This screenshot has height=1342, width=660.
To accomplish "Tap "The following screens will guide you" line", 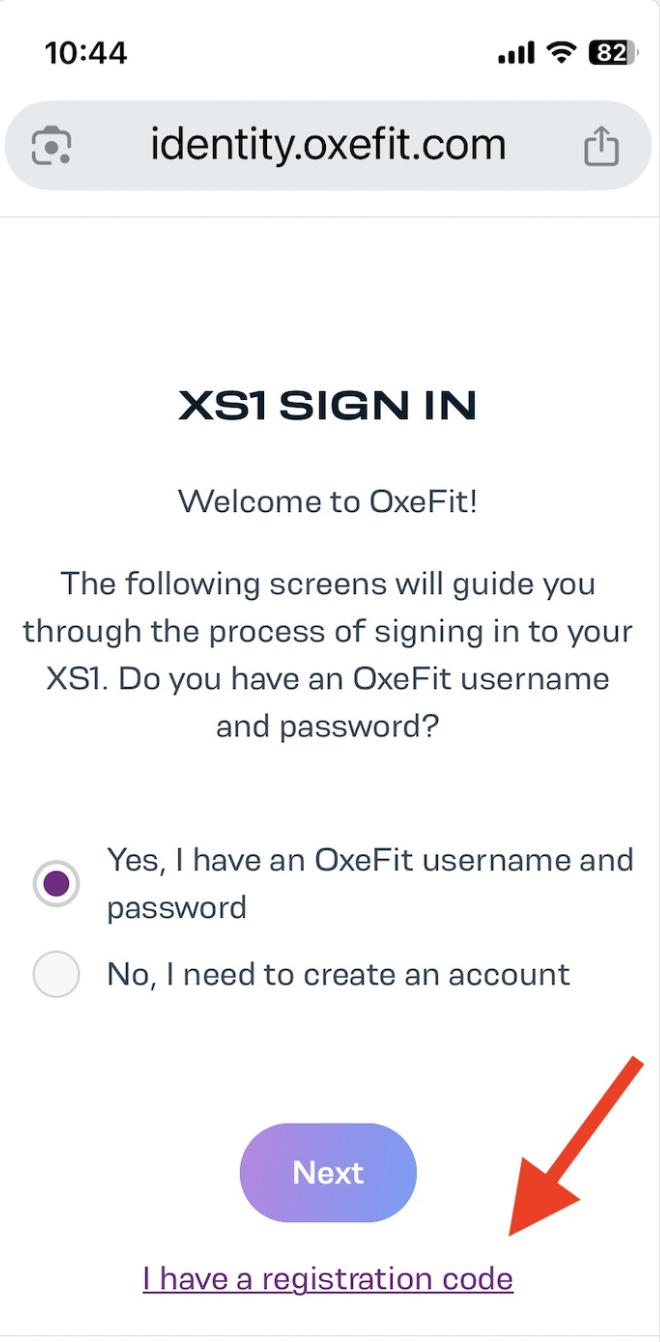I will point(328,583).
